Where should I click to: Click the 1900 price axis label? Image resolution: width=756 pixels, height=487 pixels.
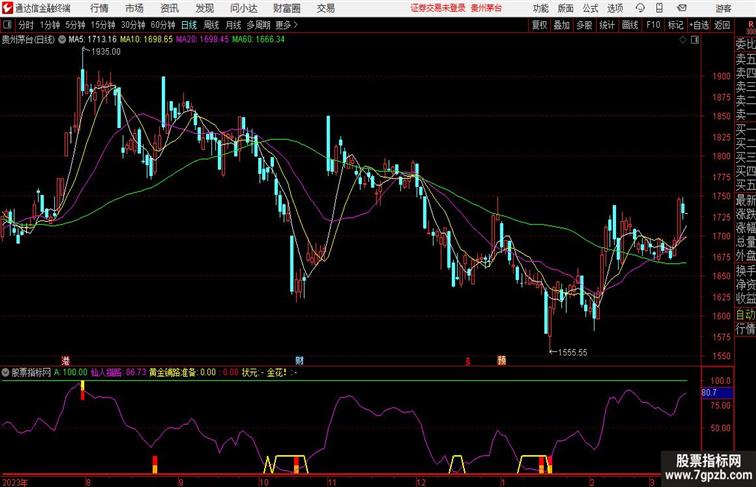coord(721,76)
